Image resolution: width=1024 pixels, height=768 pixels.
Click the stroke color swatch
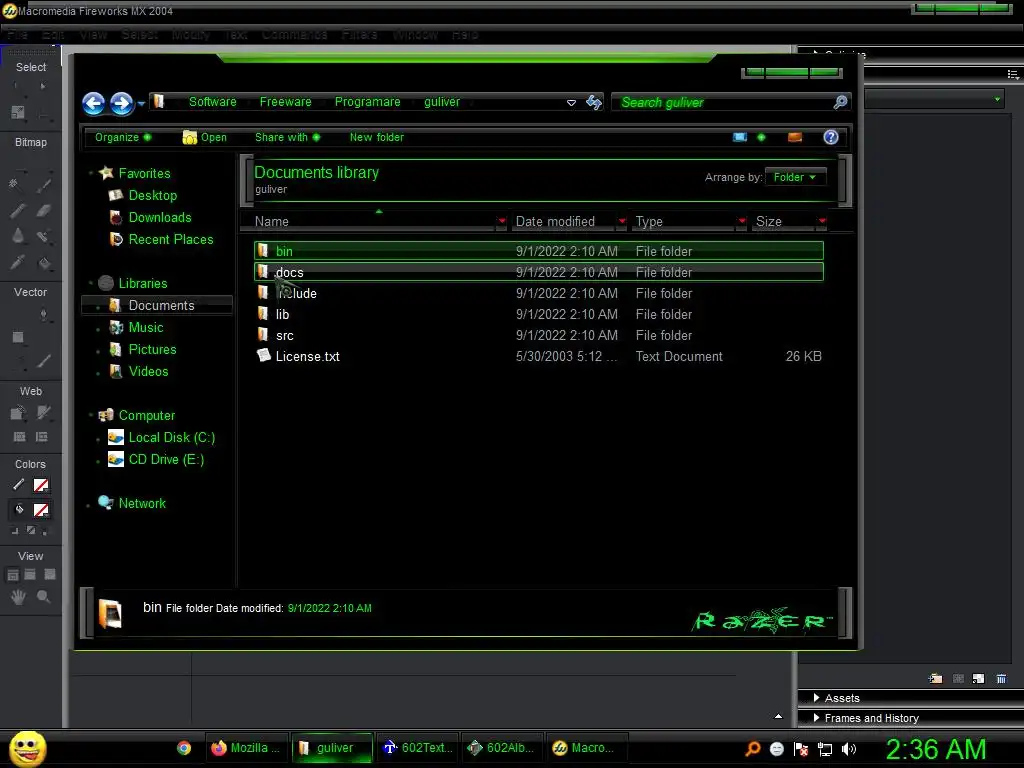40,485
